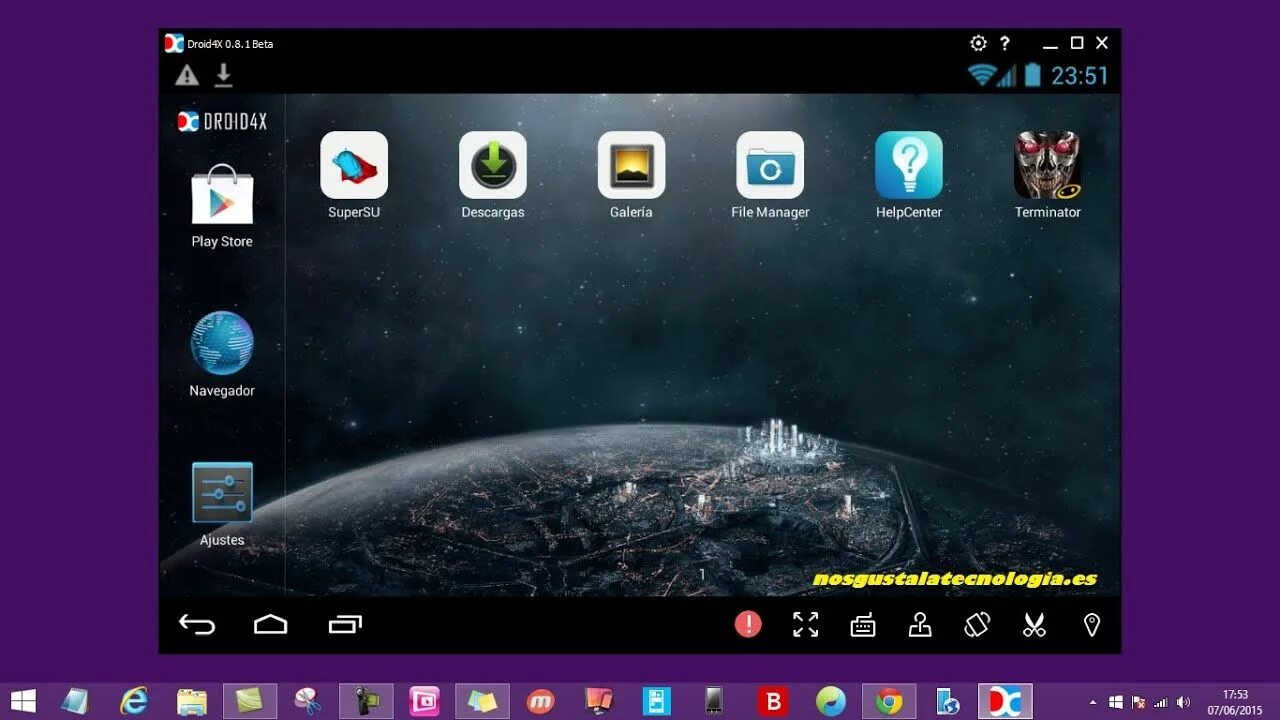Open the keyboard mapping tool
The image size is (1280, 720).
[863, 626]
